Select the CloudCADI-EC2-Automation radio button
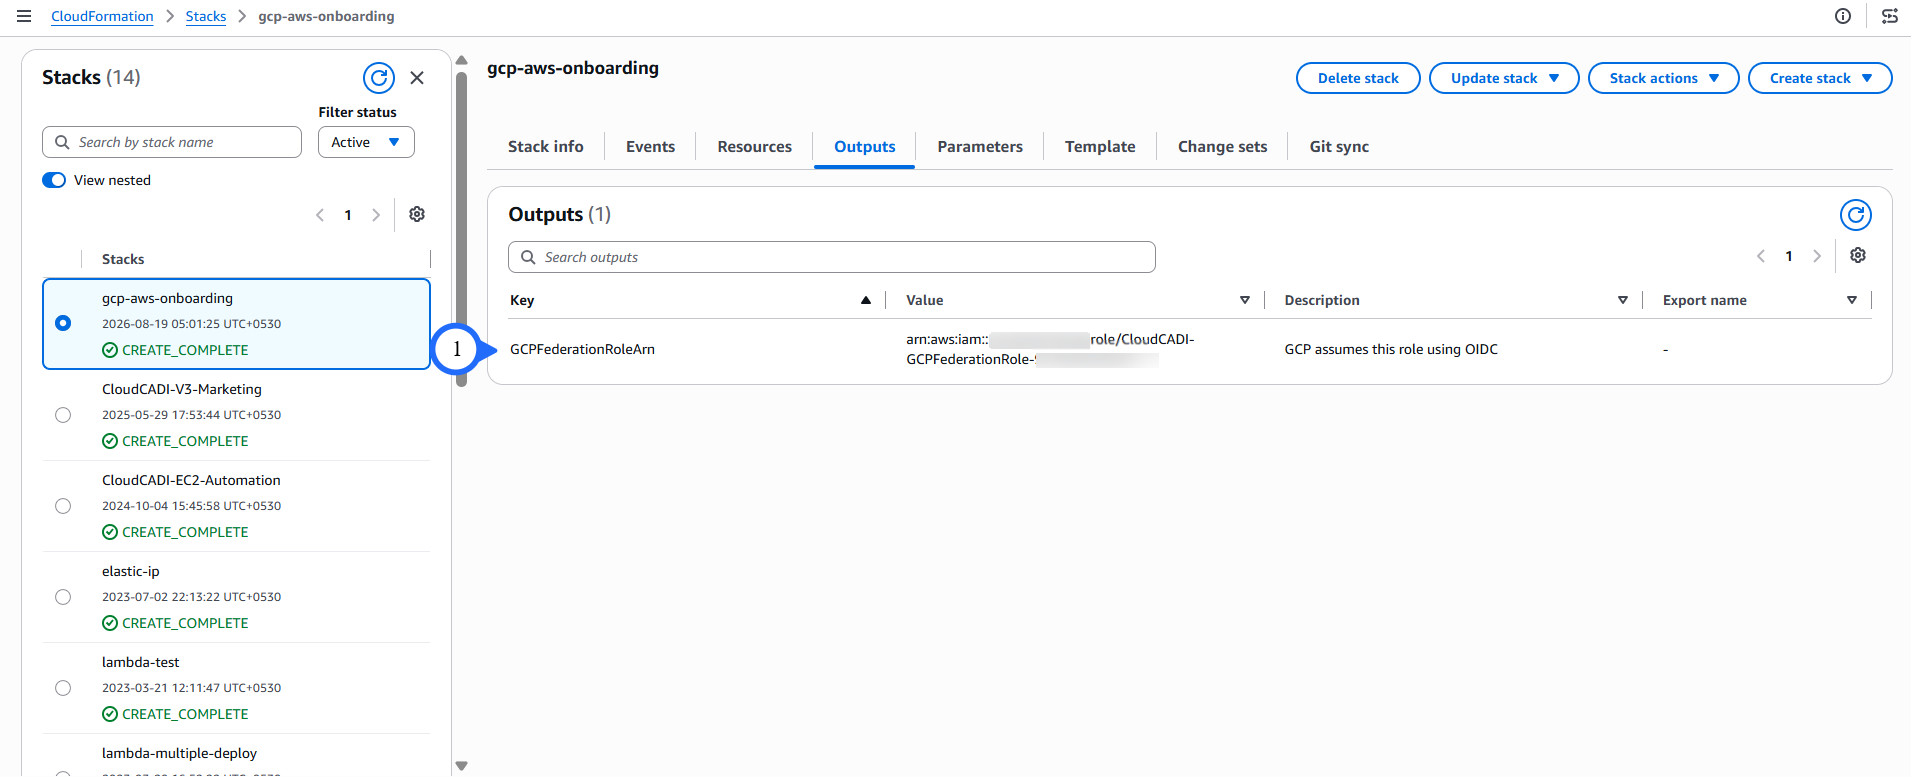The height and width of the screenshot is (777, 1911). tap(63, 506)
